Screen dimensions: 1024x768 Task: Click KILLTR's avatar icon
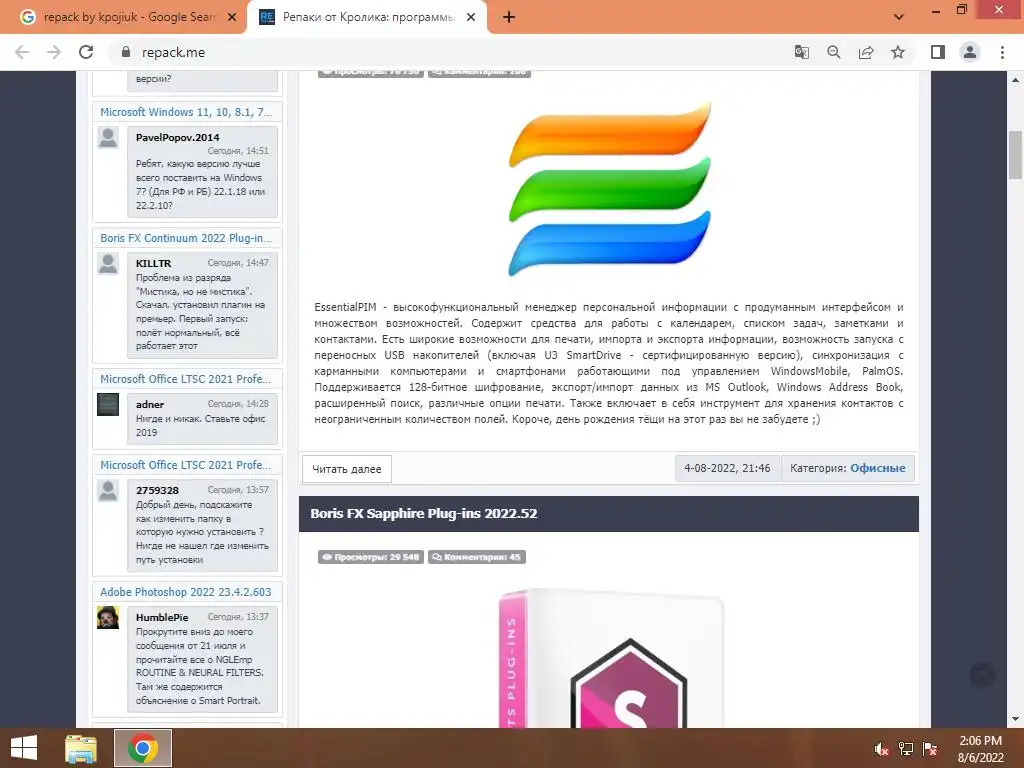(x=108, y=263)
